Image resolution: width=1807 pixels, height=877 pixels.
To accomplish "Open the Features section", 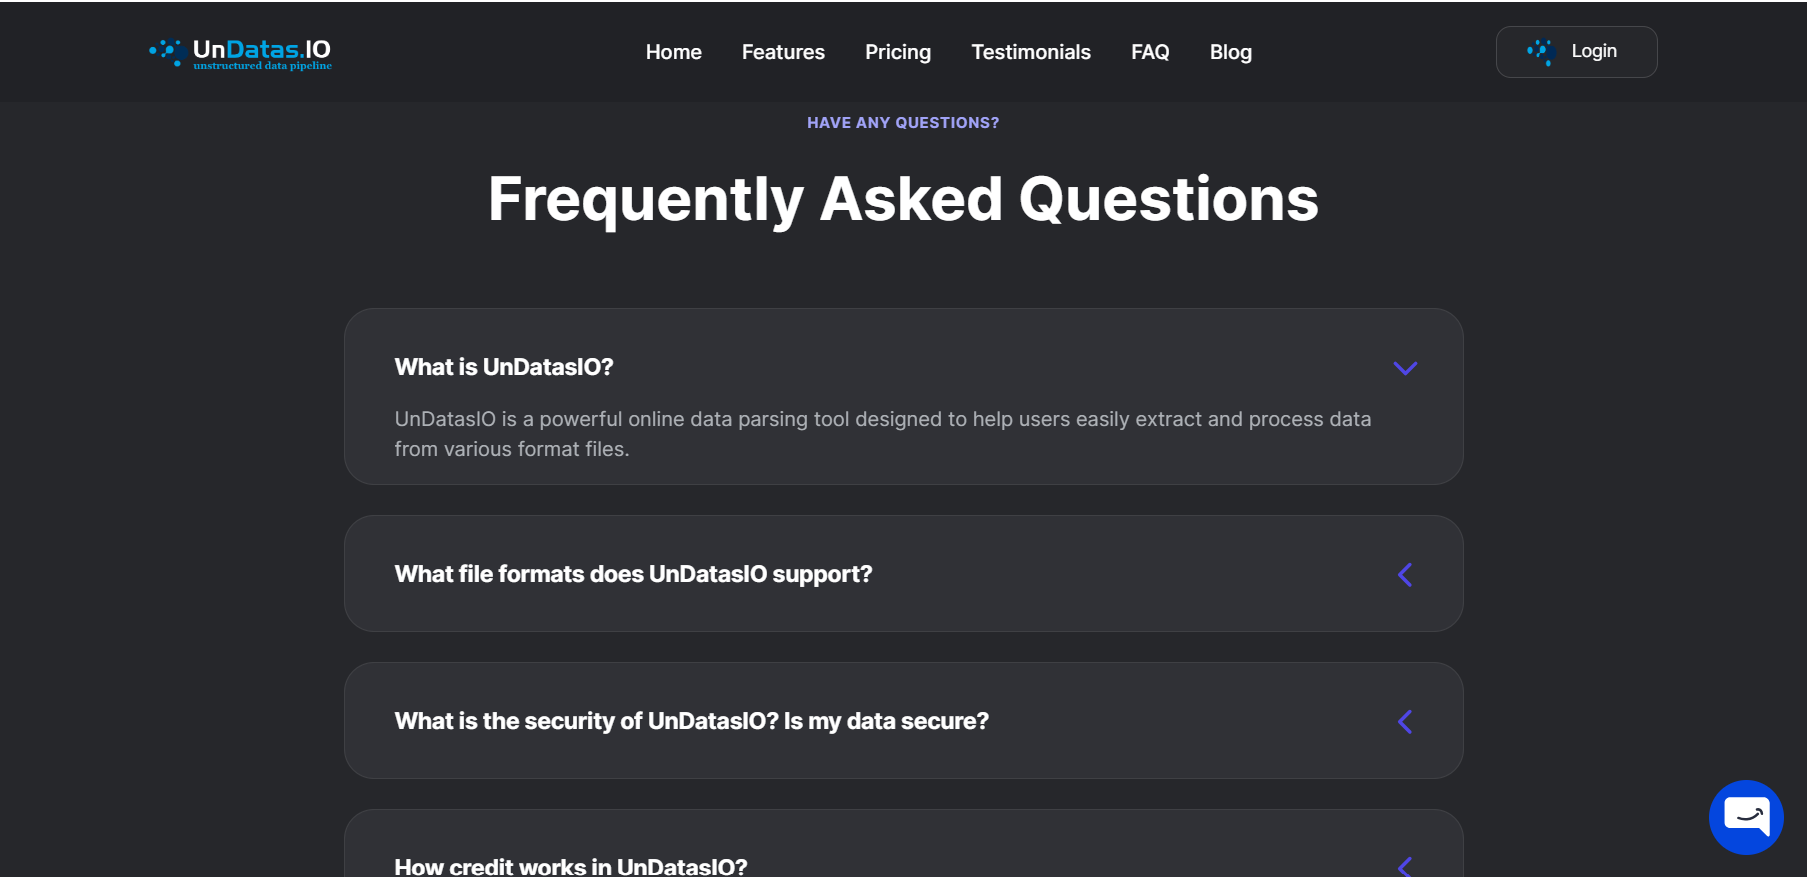I will click(783, 52).
